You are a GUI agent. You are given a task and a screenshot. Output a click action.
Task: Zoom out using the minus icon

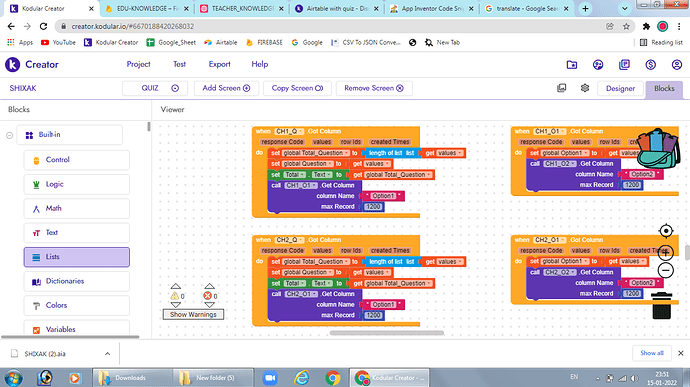[666, 270]
